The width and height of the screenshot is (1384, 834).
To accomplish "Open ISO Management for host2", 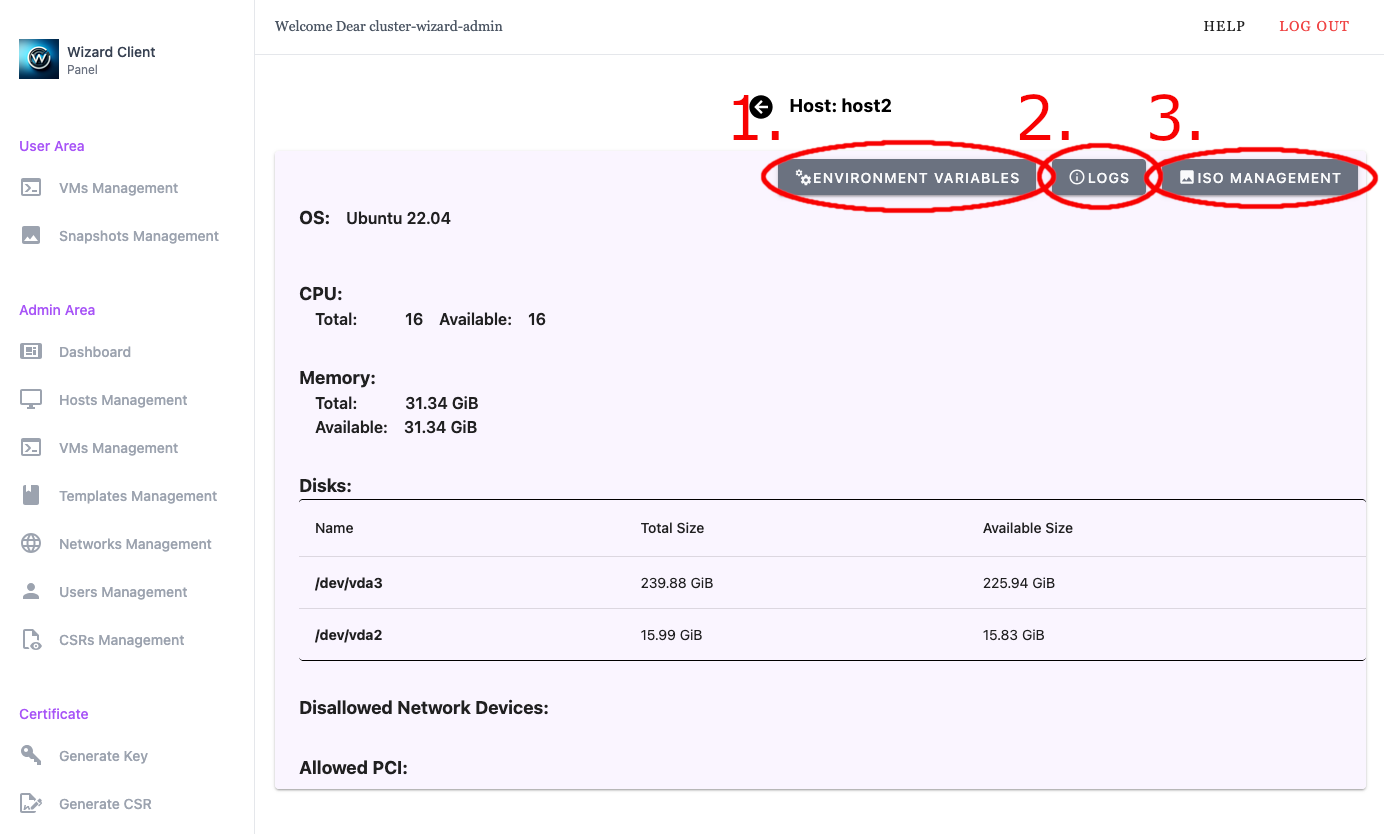I will [1260, 178].
